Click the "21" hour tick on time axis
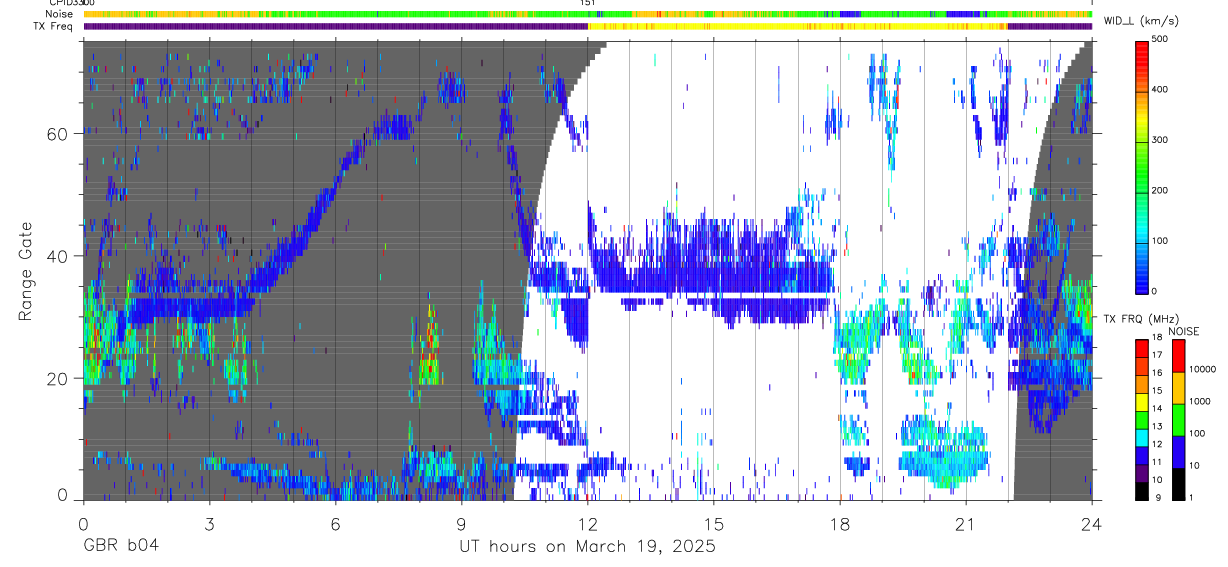This screenshot has height=567, width=1228. click(x=966, y=523)
